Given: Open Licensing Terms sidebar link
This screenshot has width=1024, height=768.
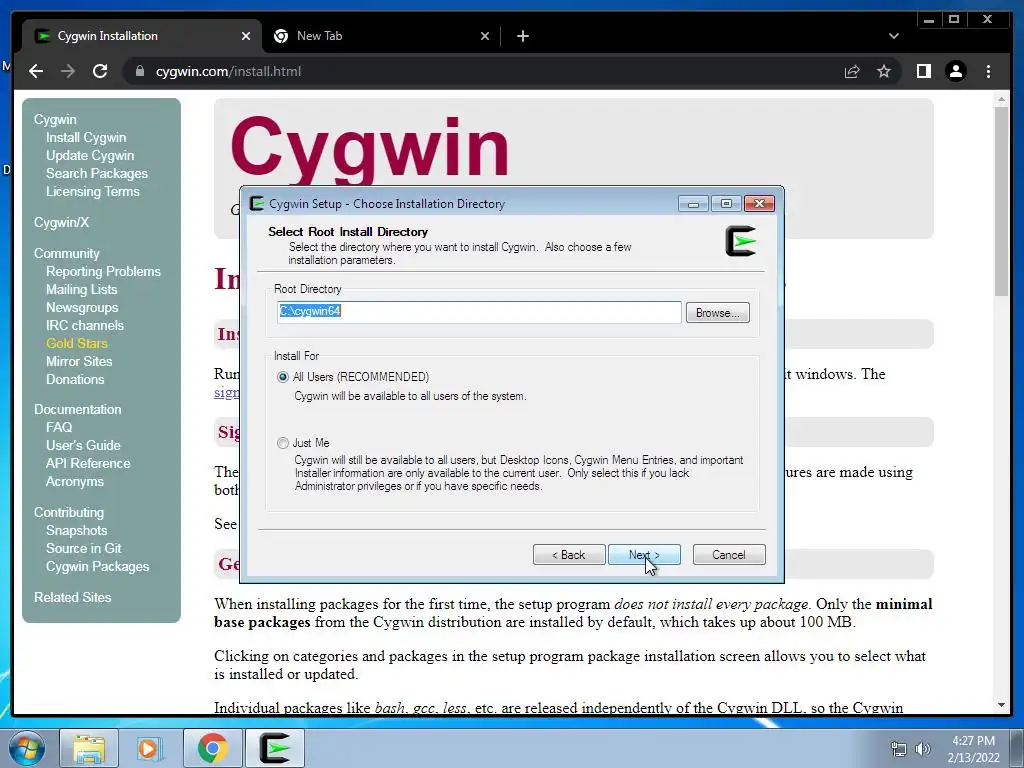Looking at the screenshot, I should pos(93,191).
